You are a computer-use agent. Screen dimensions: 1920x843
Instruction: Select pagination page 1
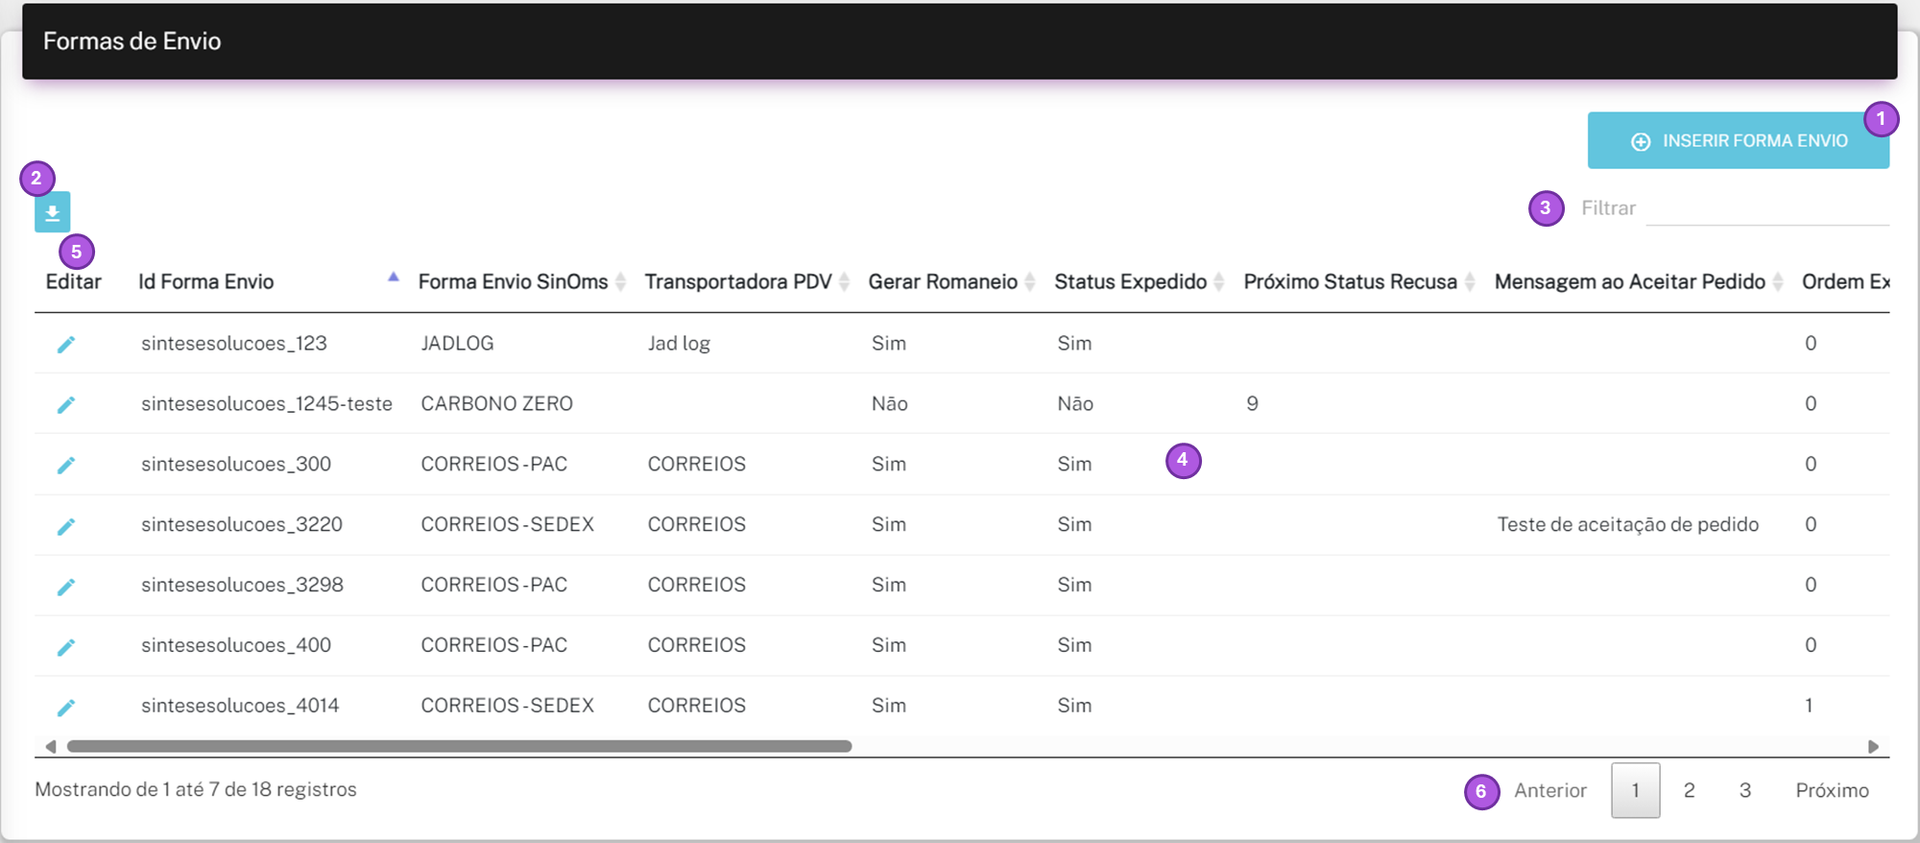pos(1635,790)
